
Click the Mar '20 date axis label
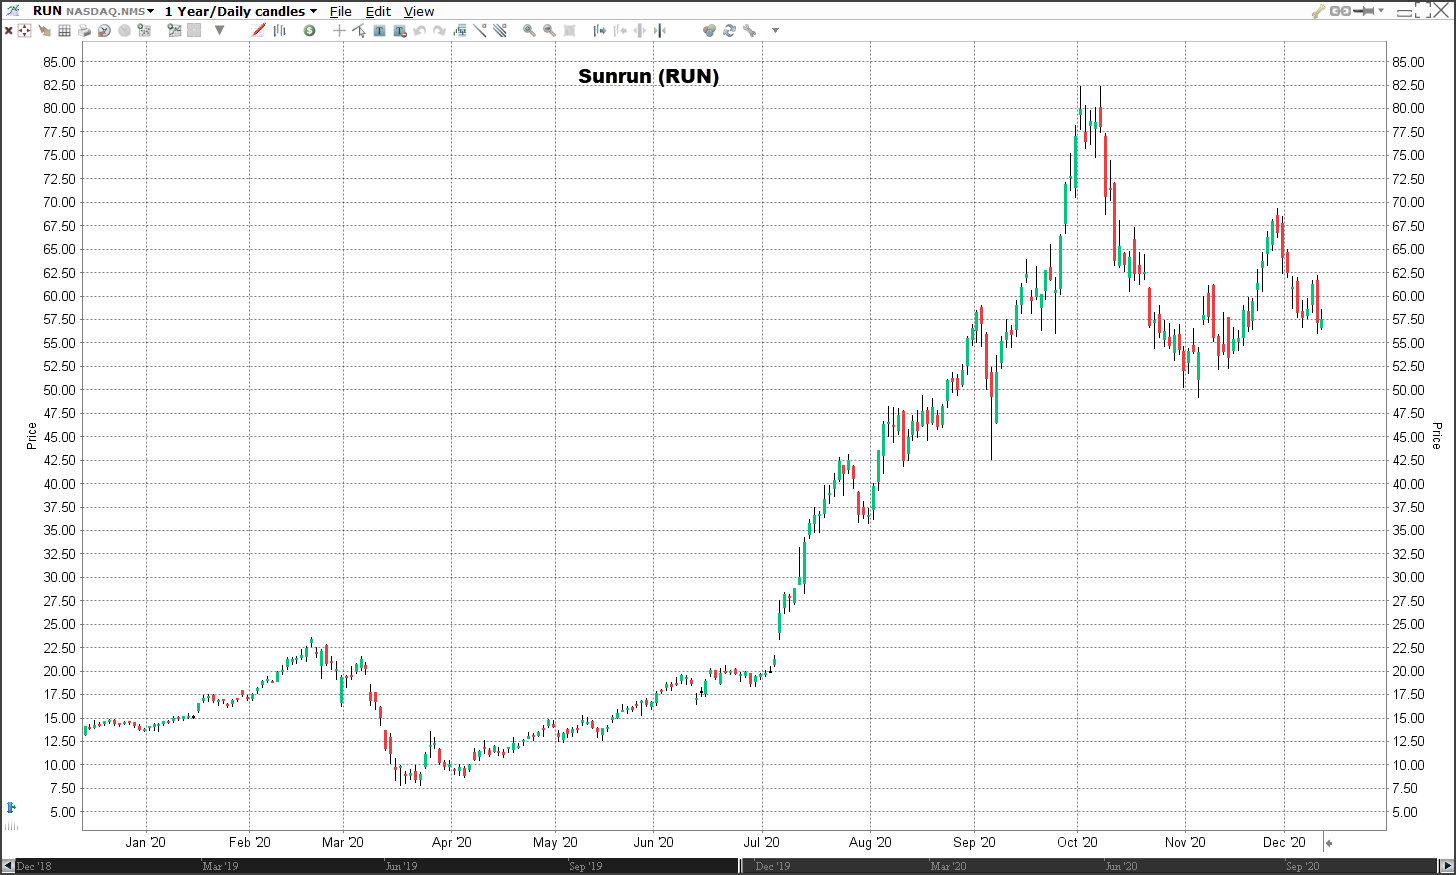(343, 842)
